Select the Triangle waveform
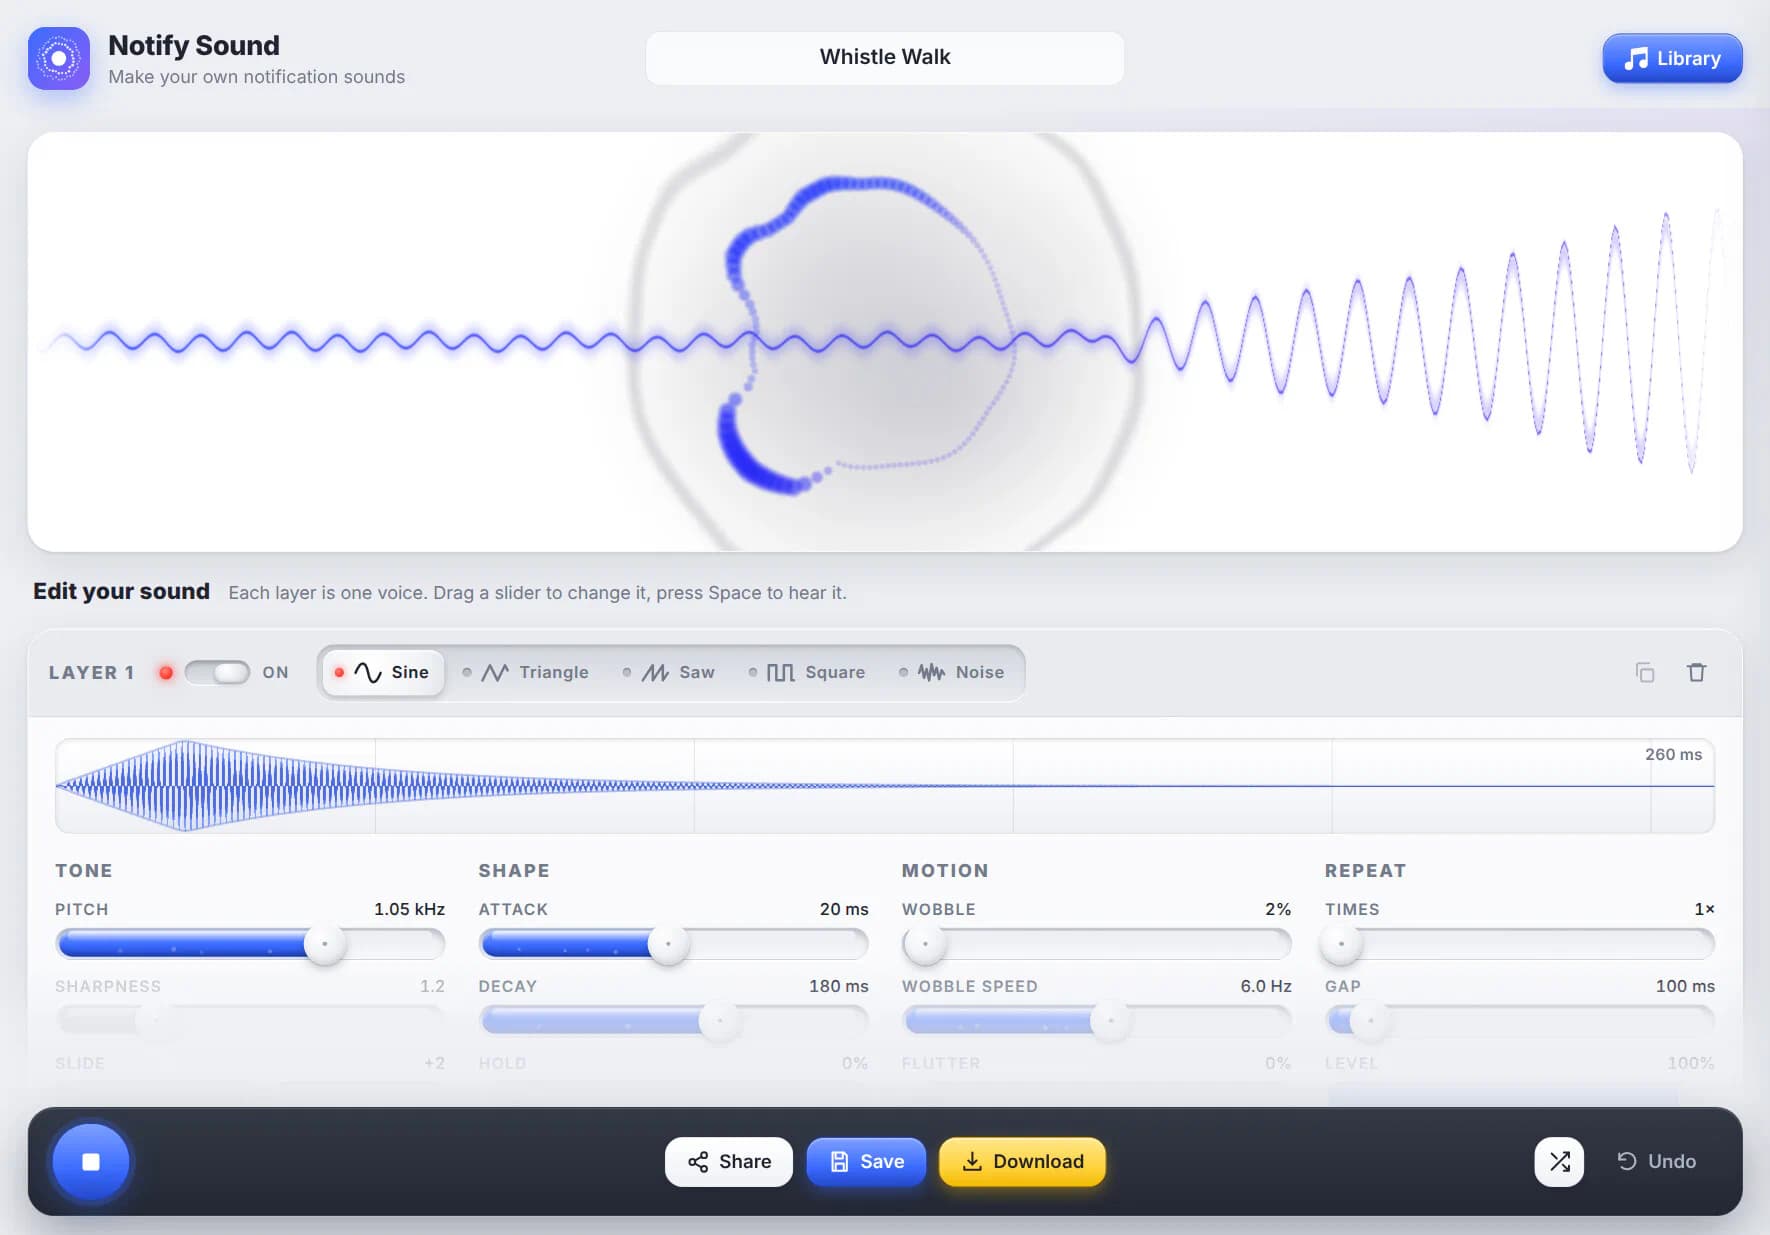The image size is (1770, 1235). click(526, 672)
